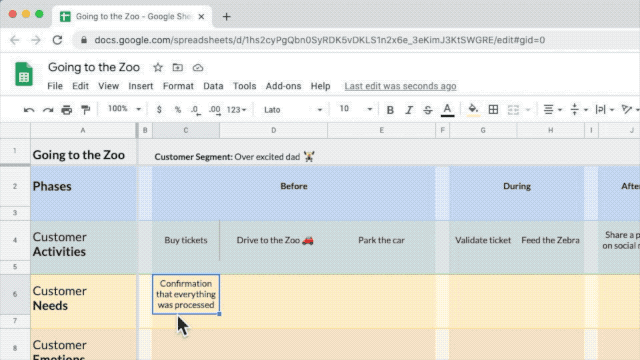Open the text wrapping dropdown

(604, 109)
